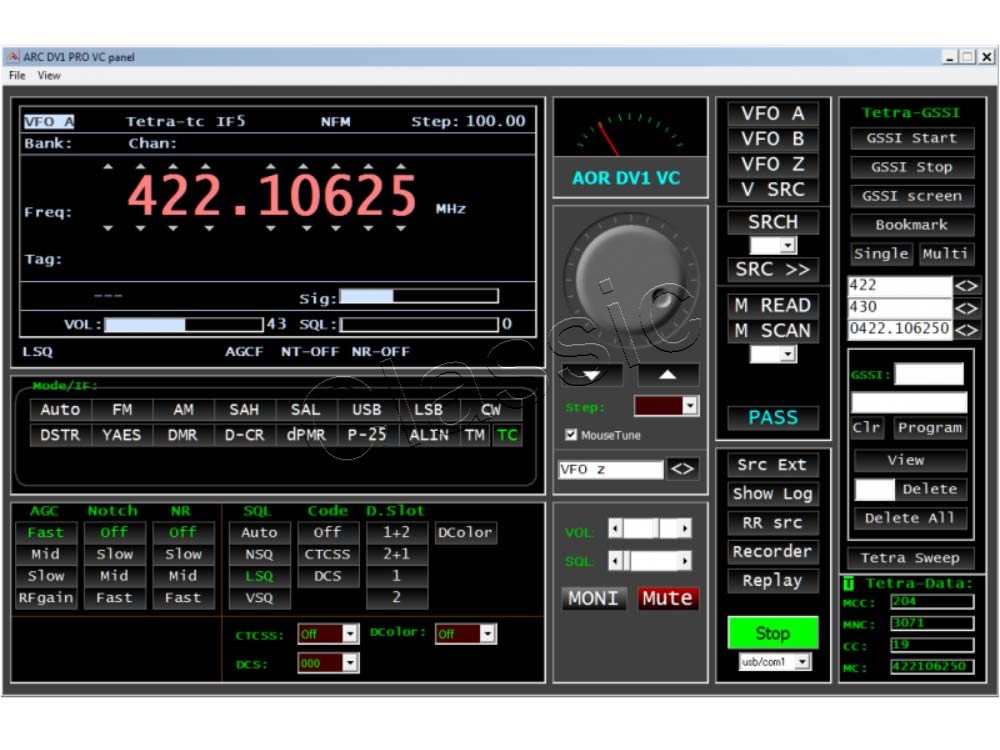Toggle the MouseTune checkbox
The height and width of the screenshot is (750, 1000).
click(571, 435)
